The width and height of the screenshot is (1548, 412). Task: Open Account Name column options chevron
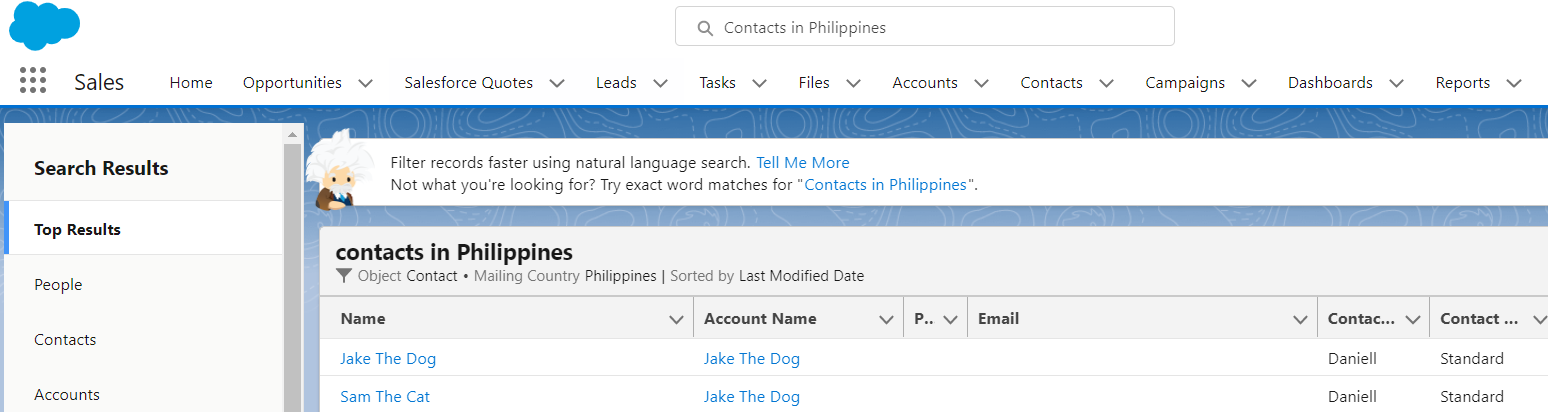886,319
